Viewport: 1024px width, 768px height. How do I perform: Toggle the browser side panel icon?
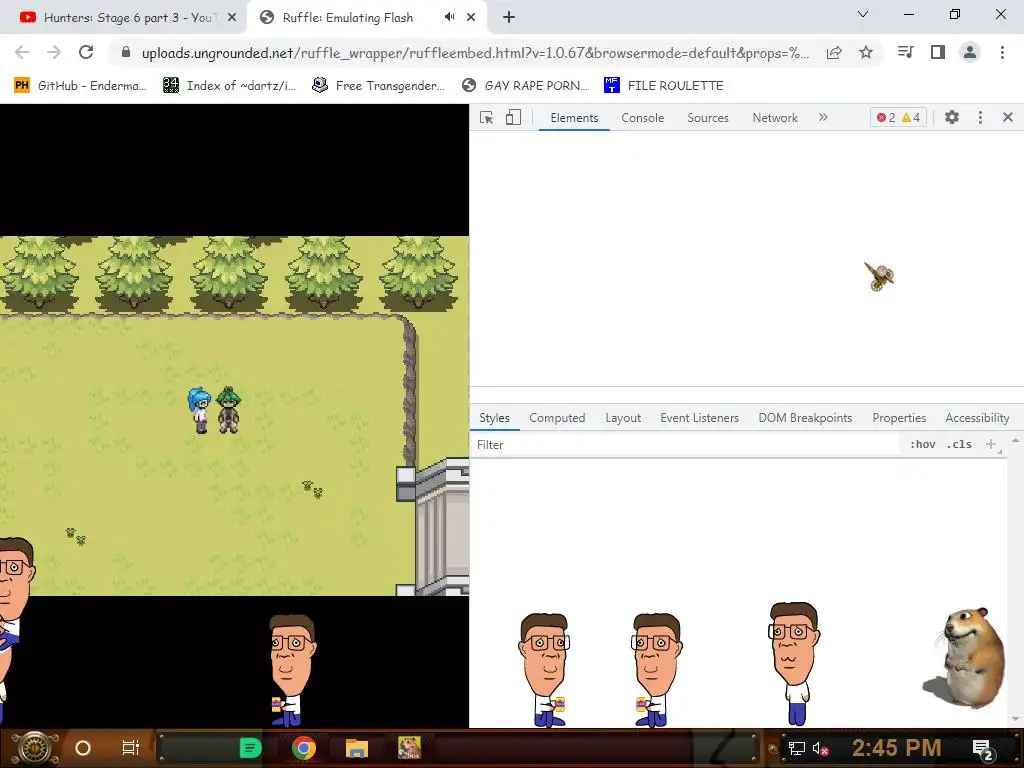[x=938, y=52]
